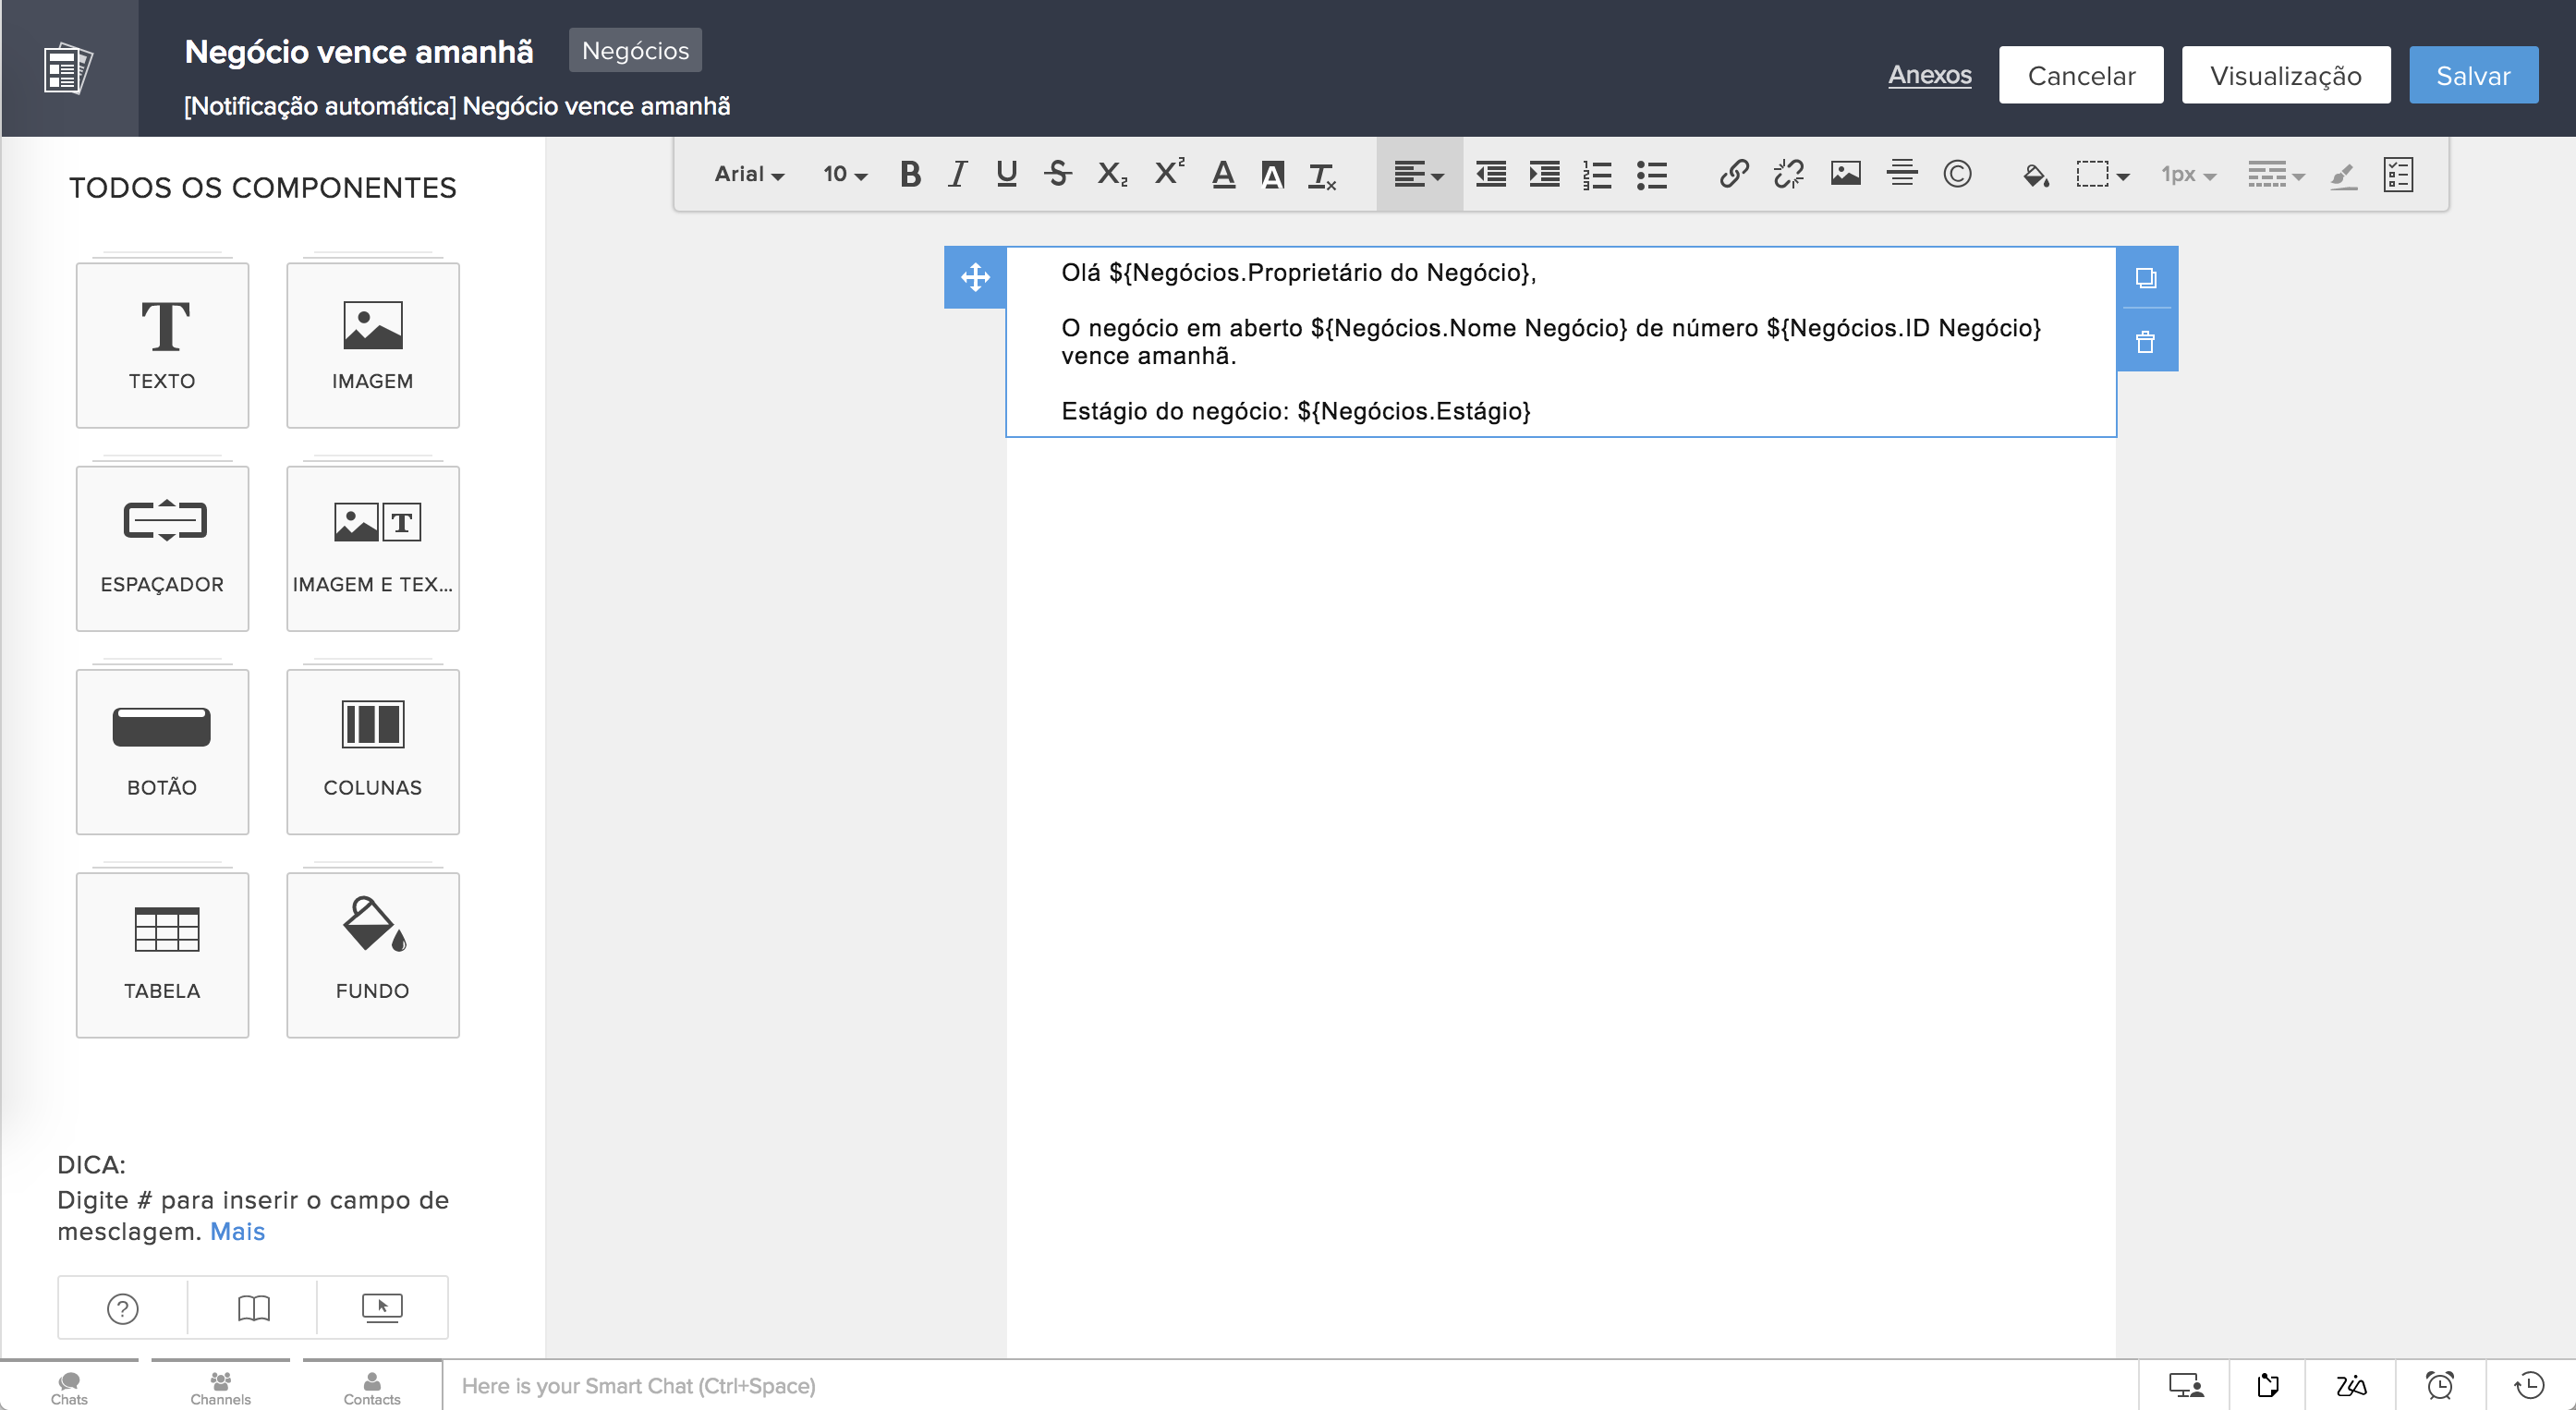The image size is (2576, 1410).
Task: Insert an image using toolbar image icon
Action: [1845, 174]
